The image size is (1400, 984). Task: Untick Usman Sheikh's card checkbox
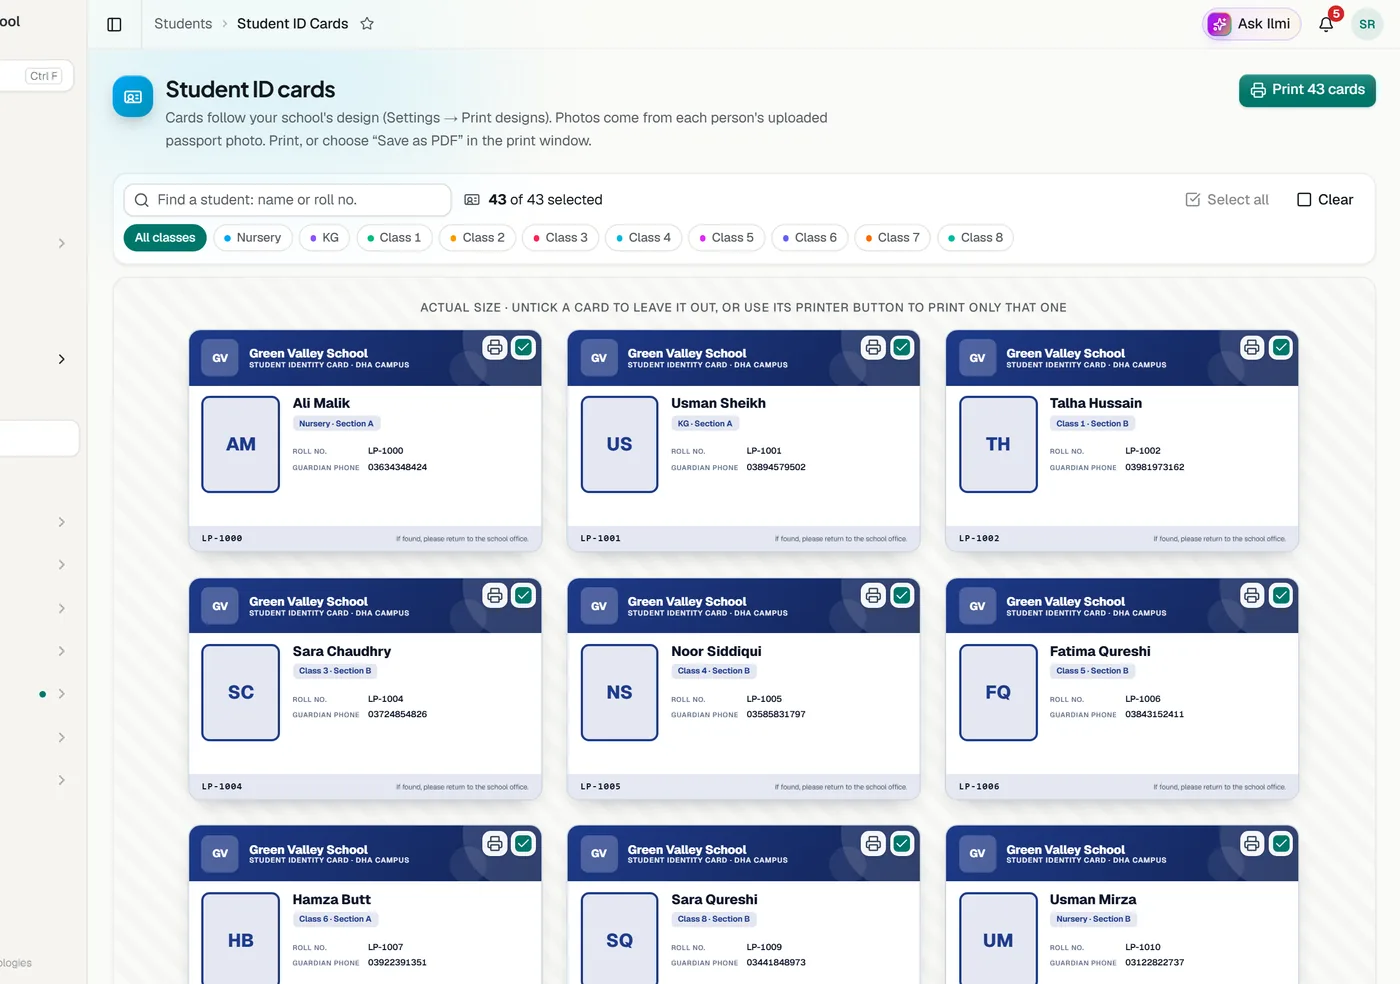(x=902, y=347)
